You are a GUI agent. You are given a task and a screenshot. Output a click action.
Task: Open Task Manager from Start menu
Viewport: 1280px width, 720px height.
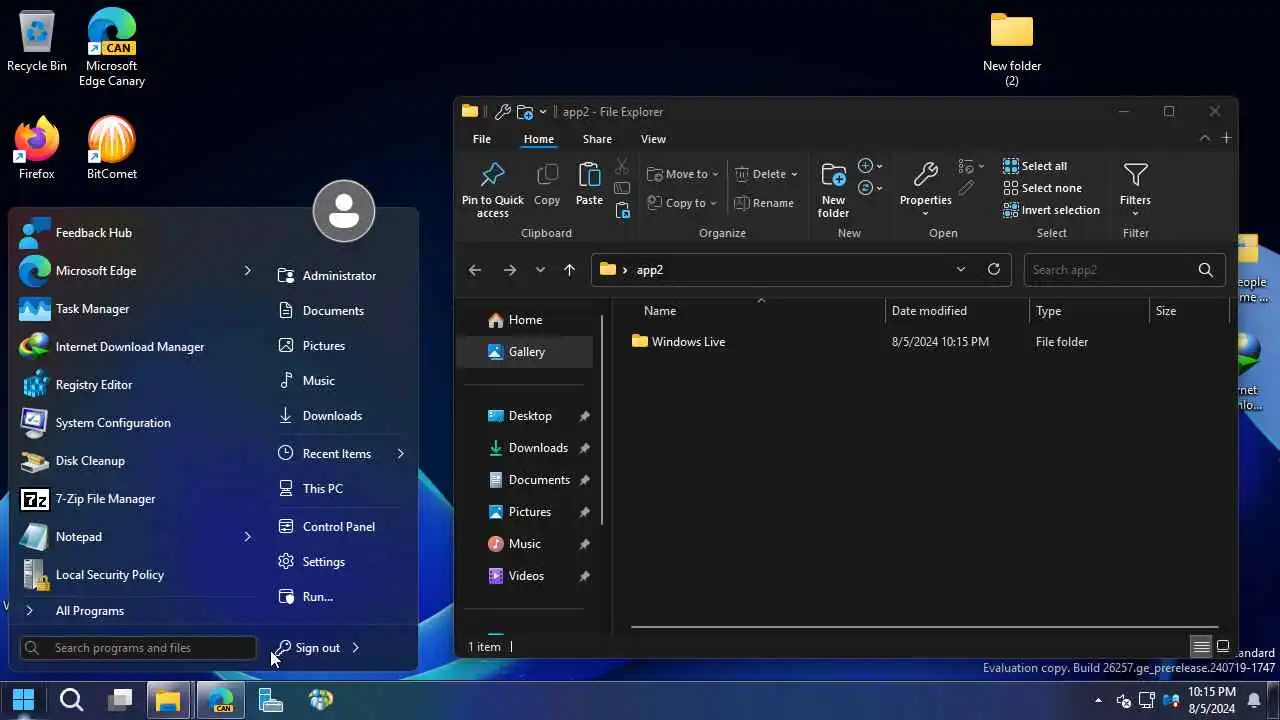135,309
